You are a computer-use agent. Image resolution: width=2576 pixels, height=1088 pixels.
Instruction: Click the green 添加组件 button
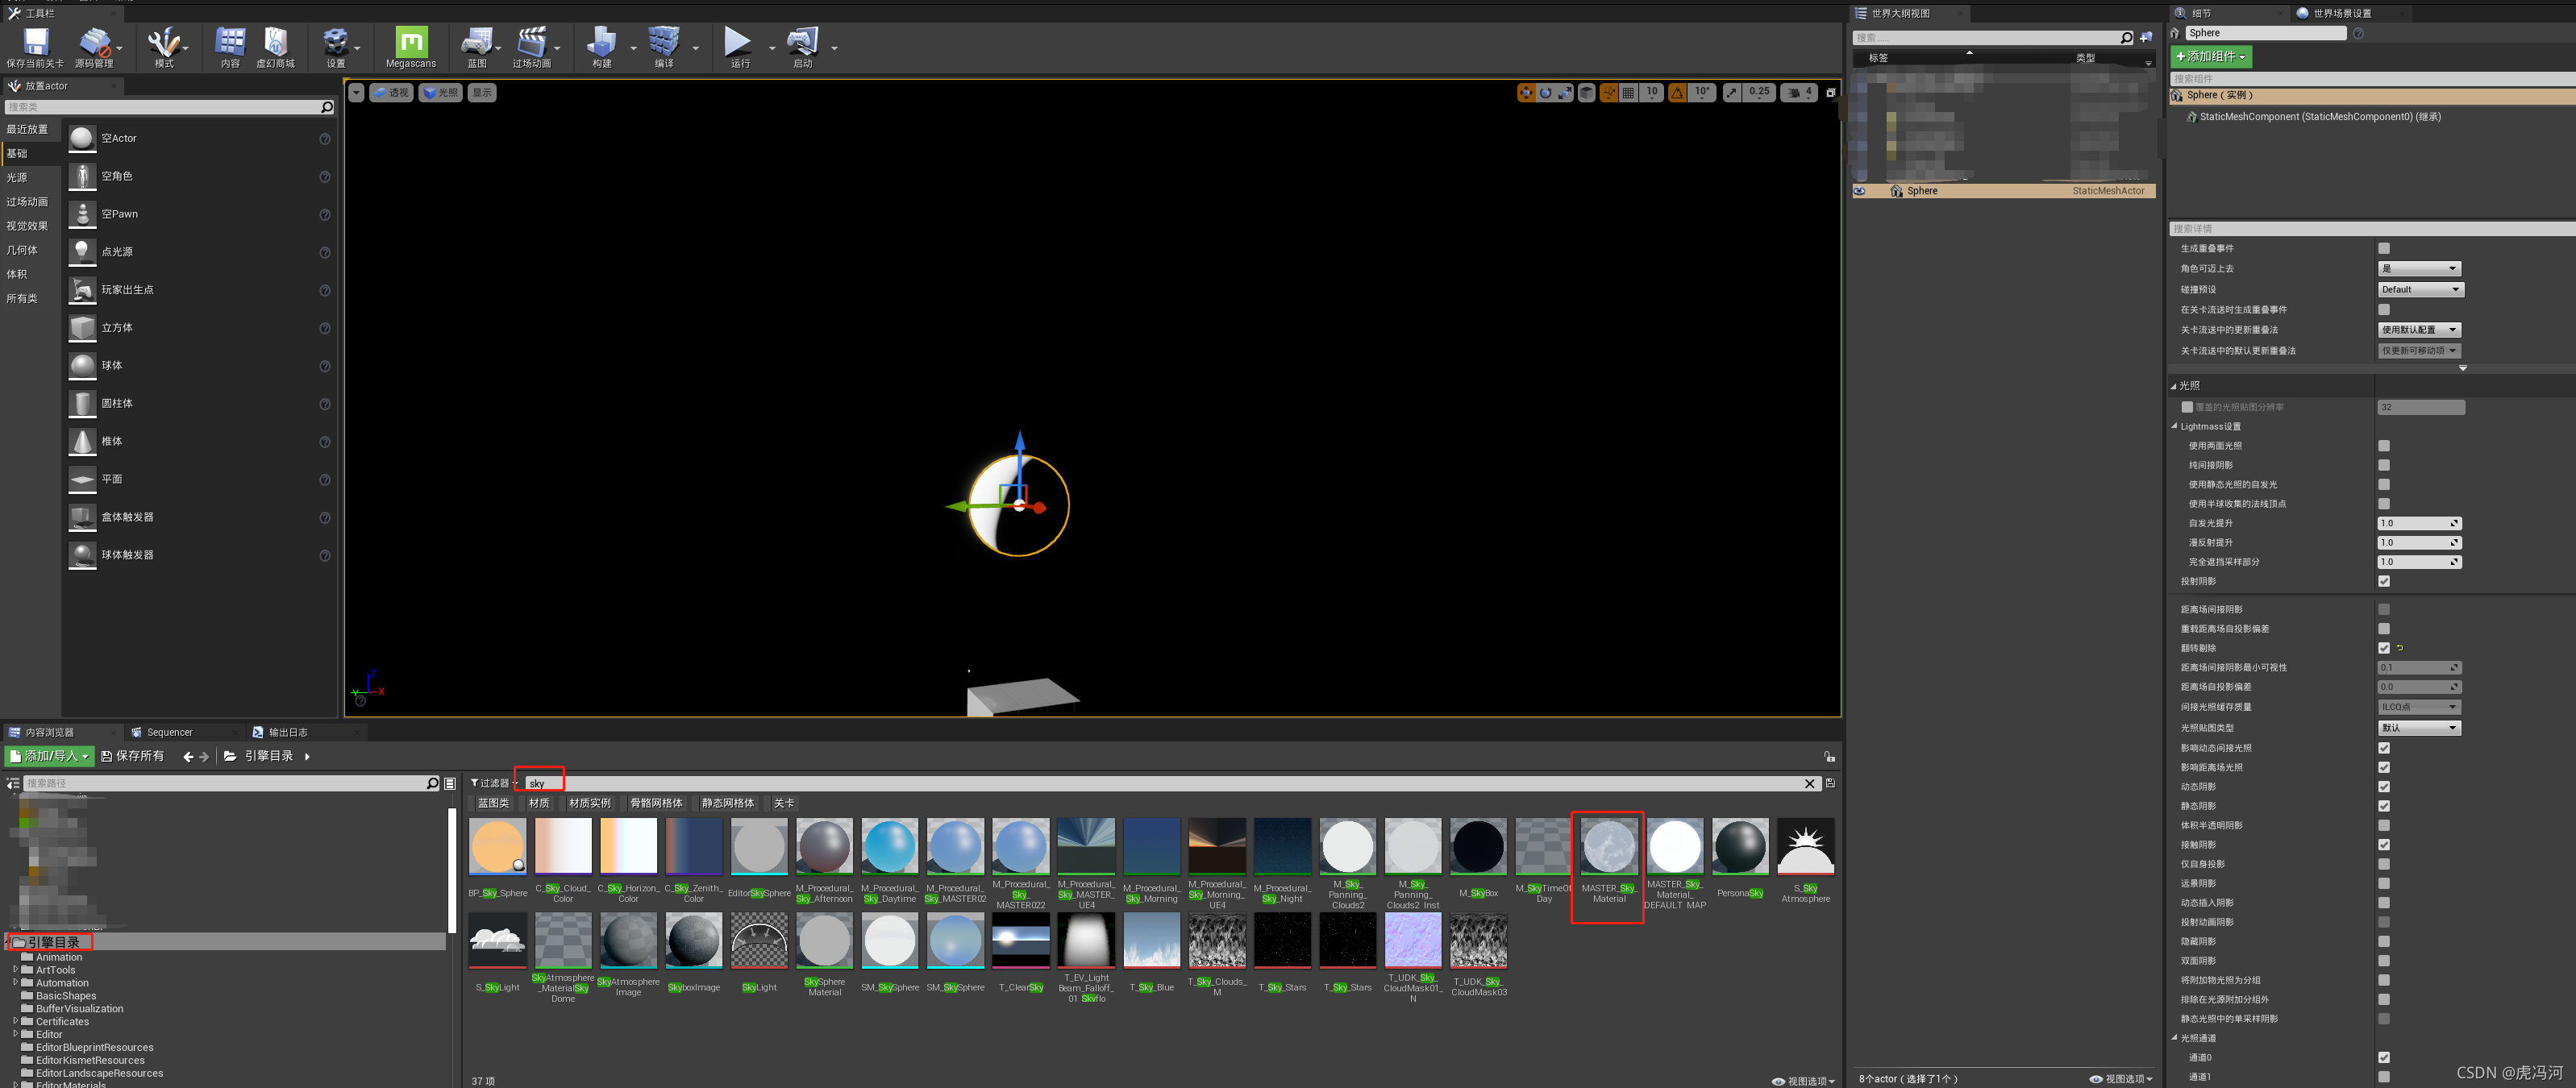[x=2210, y=56]
